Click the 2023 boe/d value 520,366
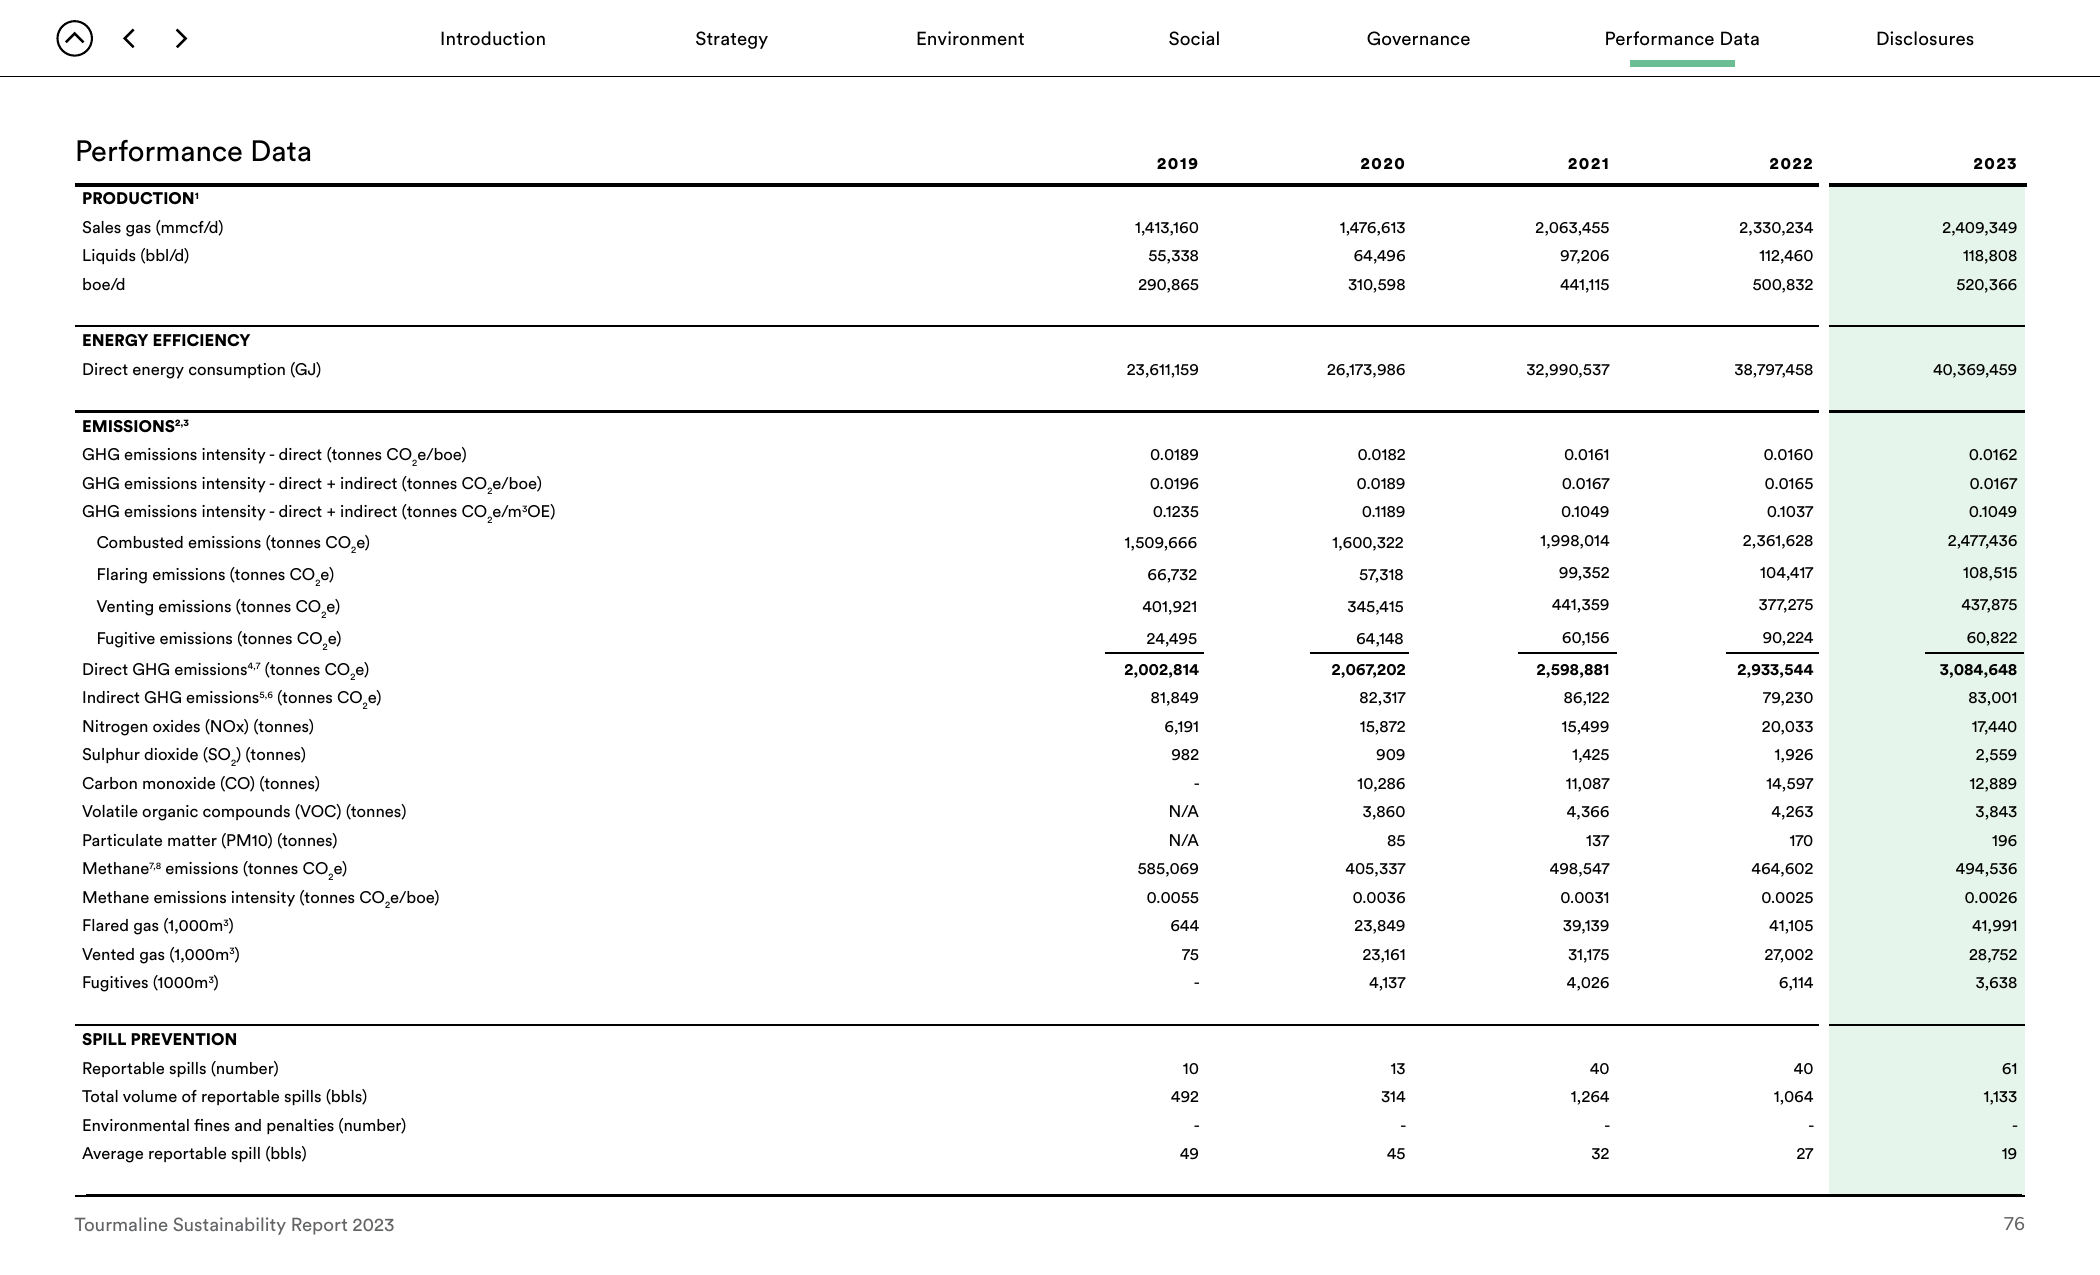Viewport: 2100px width, 1275px height. click(1986, 285)
